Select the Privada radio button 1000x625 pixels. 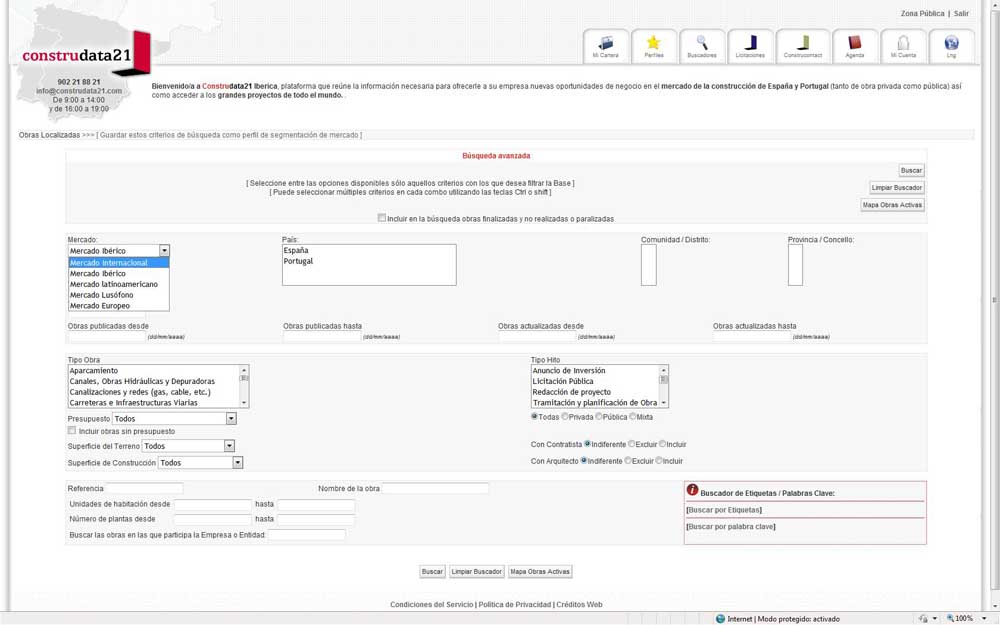coord(565,416)
